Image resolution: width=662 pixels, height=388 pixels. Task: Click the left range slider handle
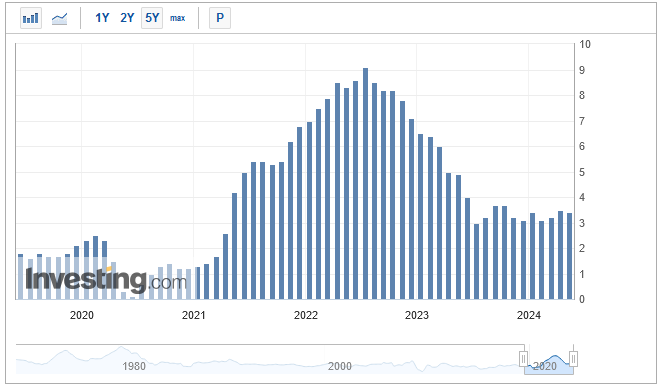[x=524, y=359]
